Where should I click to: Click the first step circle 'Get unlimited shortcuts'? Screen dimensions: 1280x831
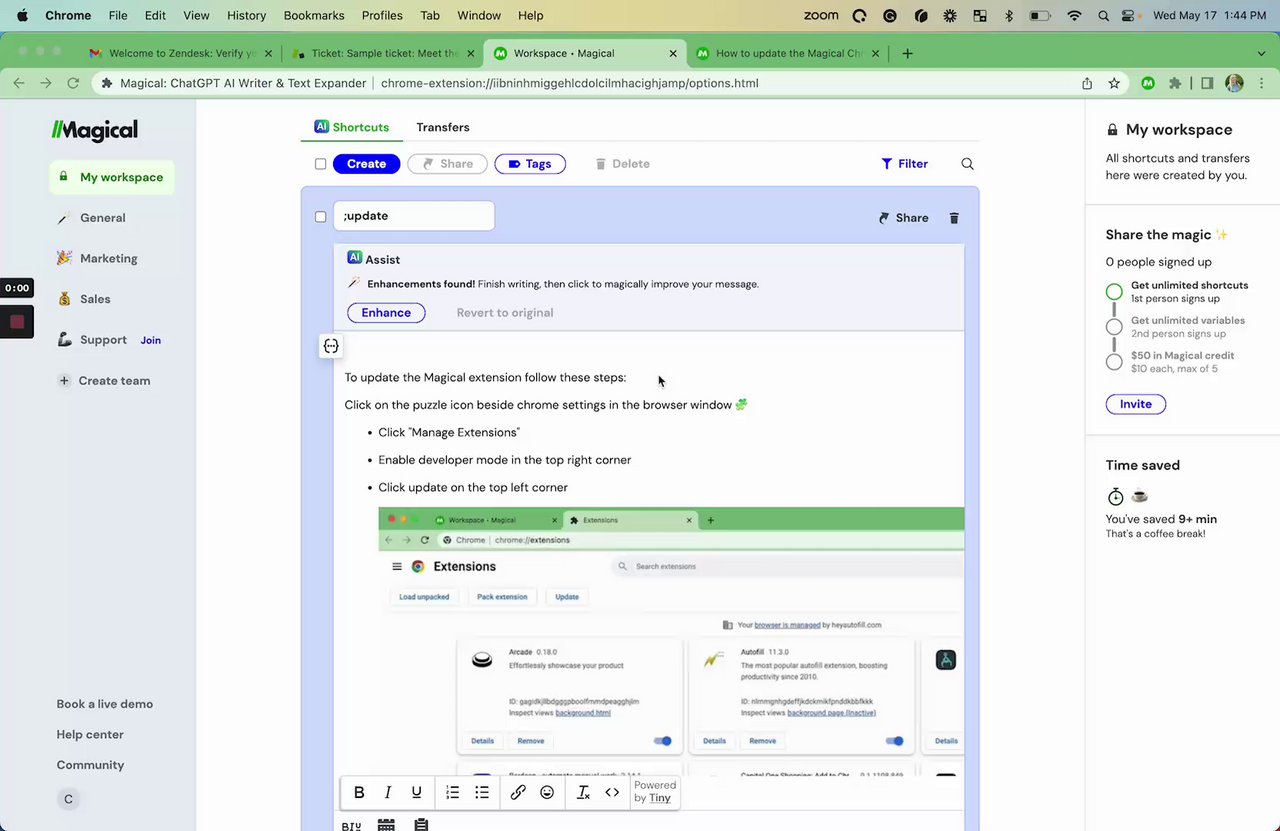[1114, 292]
